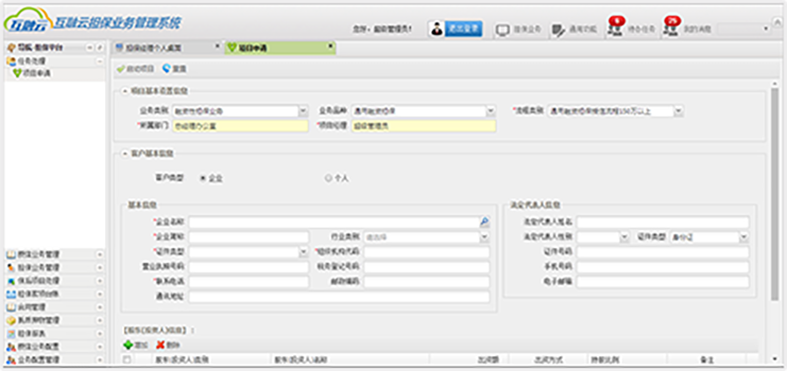Collapse the customer basic info fieldset
This screenshot has width=787, height=371.
tap(125, 154)
